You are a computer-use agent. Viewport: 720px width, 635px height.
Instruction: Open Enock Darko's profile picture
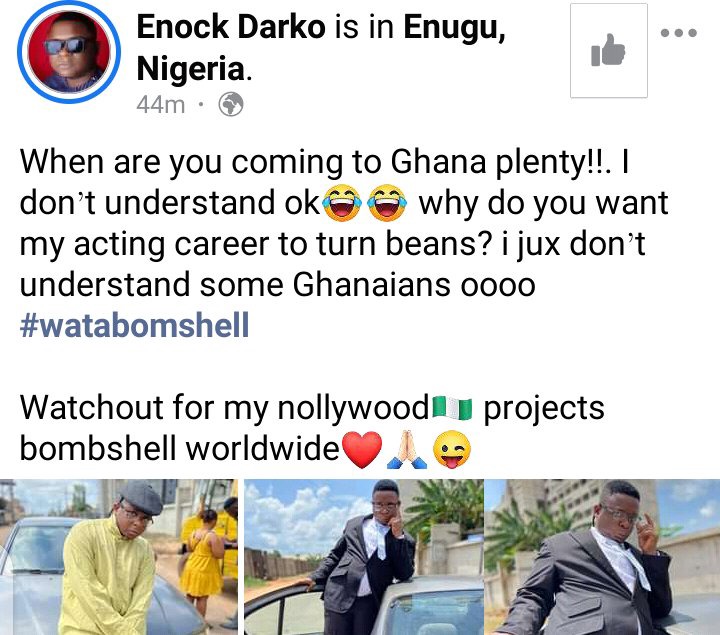69,52
